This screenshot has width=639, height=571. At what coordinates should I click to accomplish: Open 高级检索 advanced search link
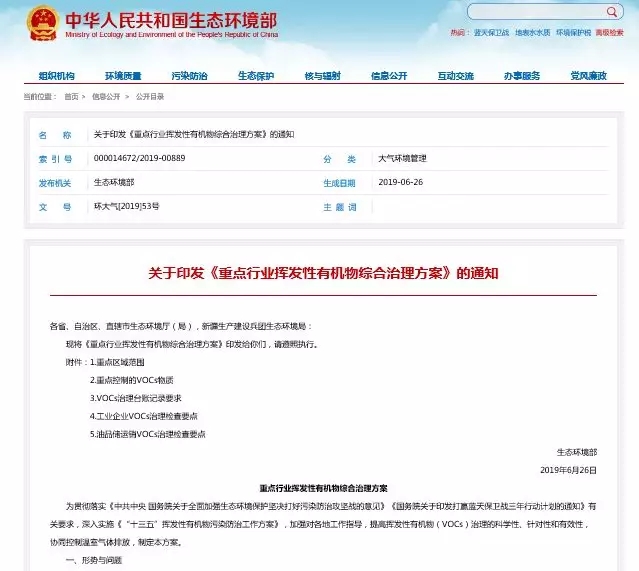click(609, 33)
